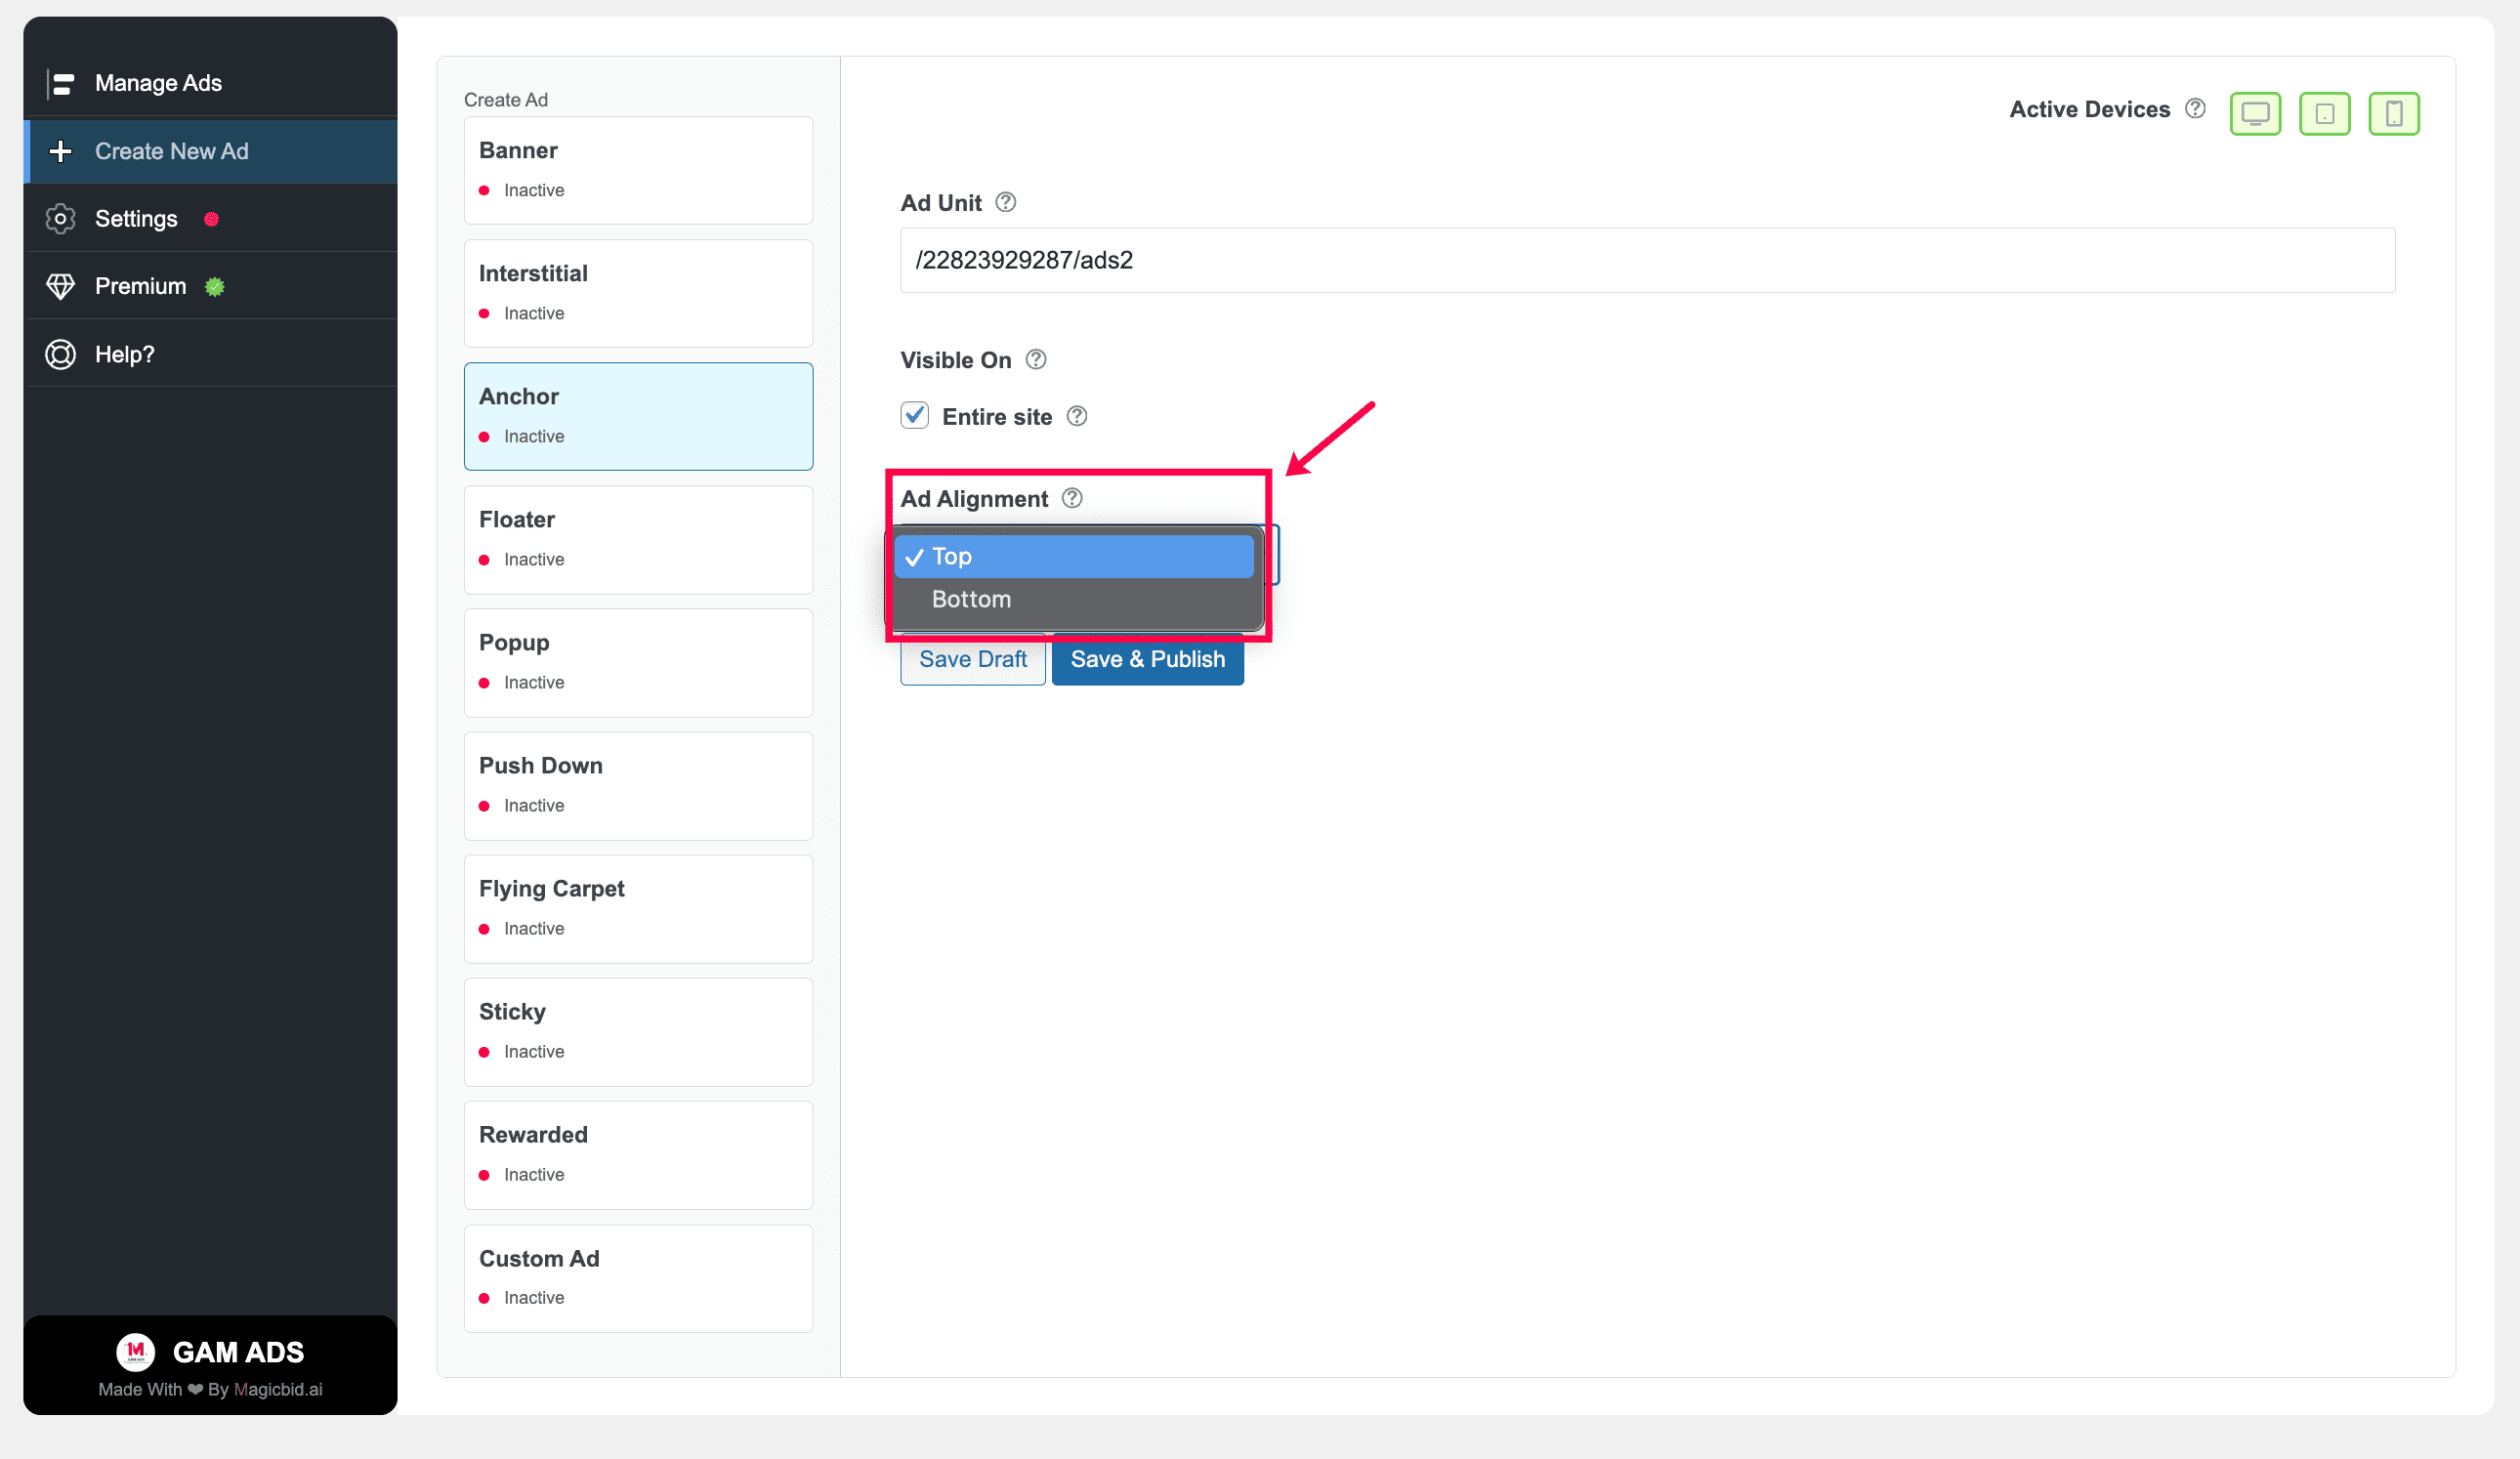Click the Premium diamond icon

(x=61, y=286)
